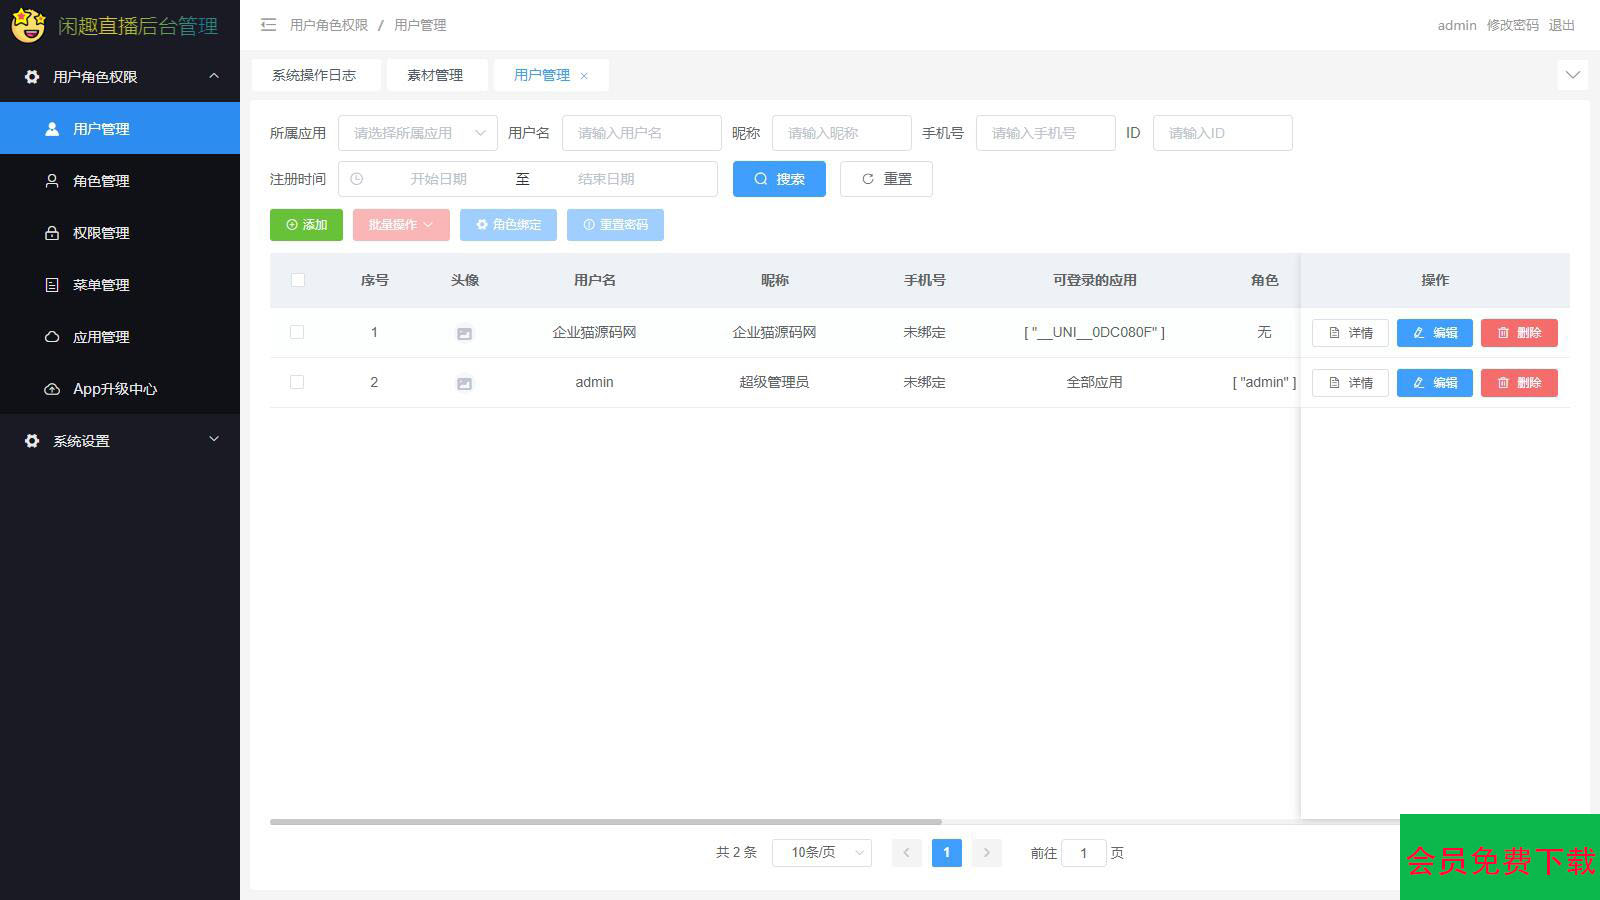Check the checkbox for the admin row
The image size is (1600, 900).
coord(297,382)
